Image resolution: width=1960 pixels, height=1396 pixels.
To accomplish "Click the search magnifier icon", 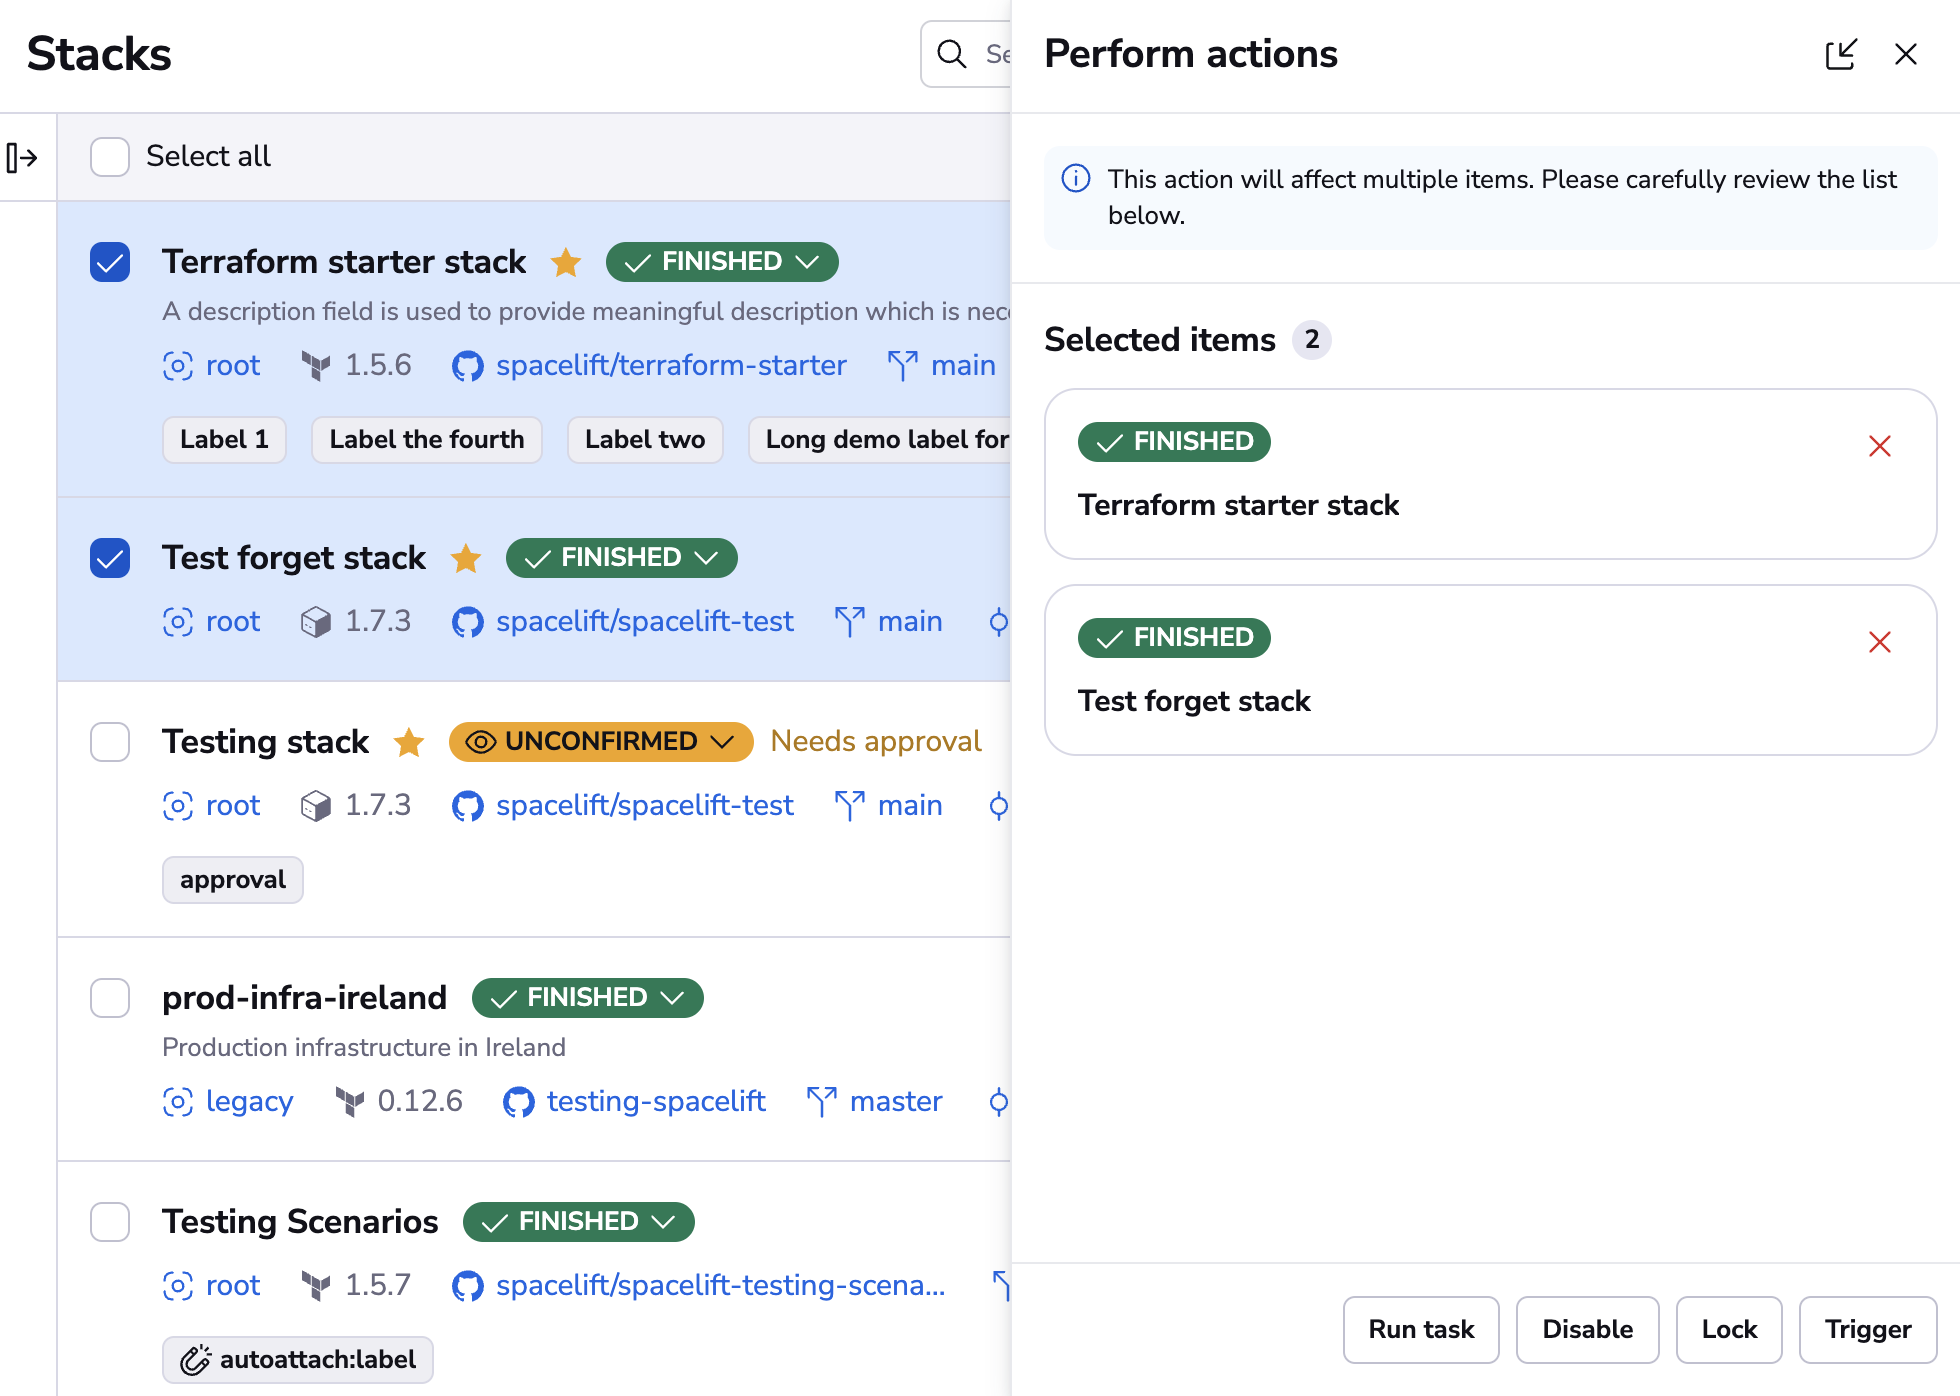I will click(x=950, y=54).
